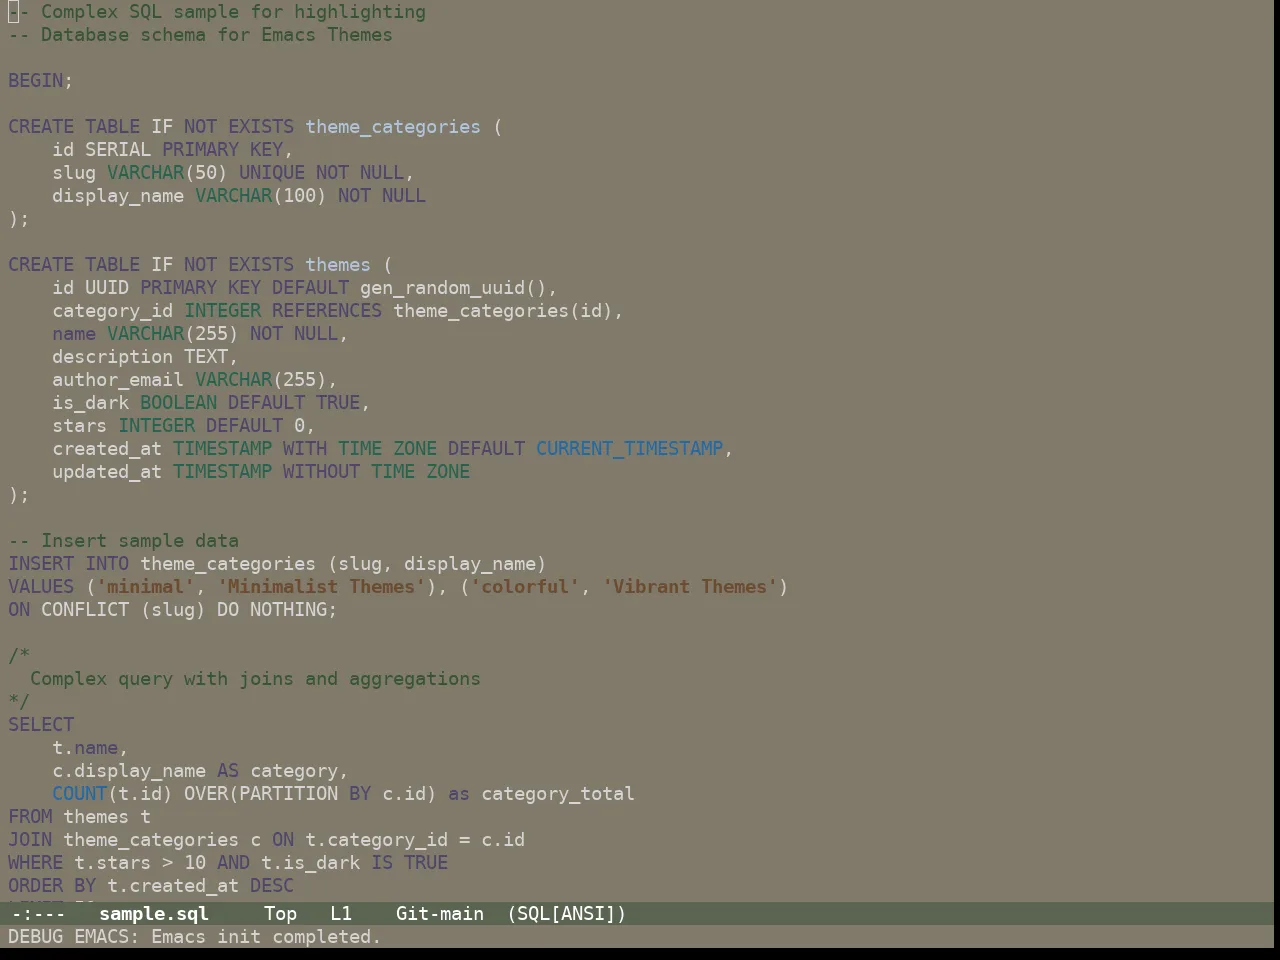Click the themes table name in second CREATE TABLE
The width and height of the screenshot is (1280, 960).
pyautogui.click(x=338, y=265)
